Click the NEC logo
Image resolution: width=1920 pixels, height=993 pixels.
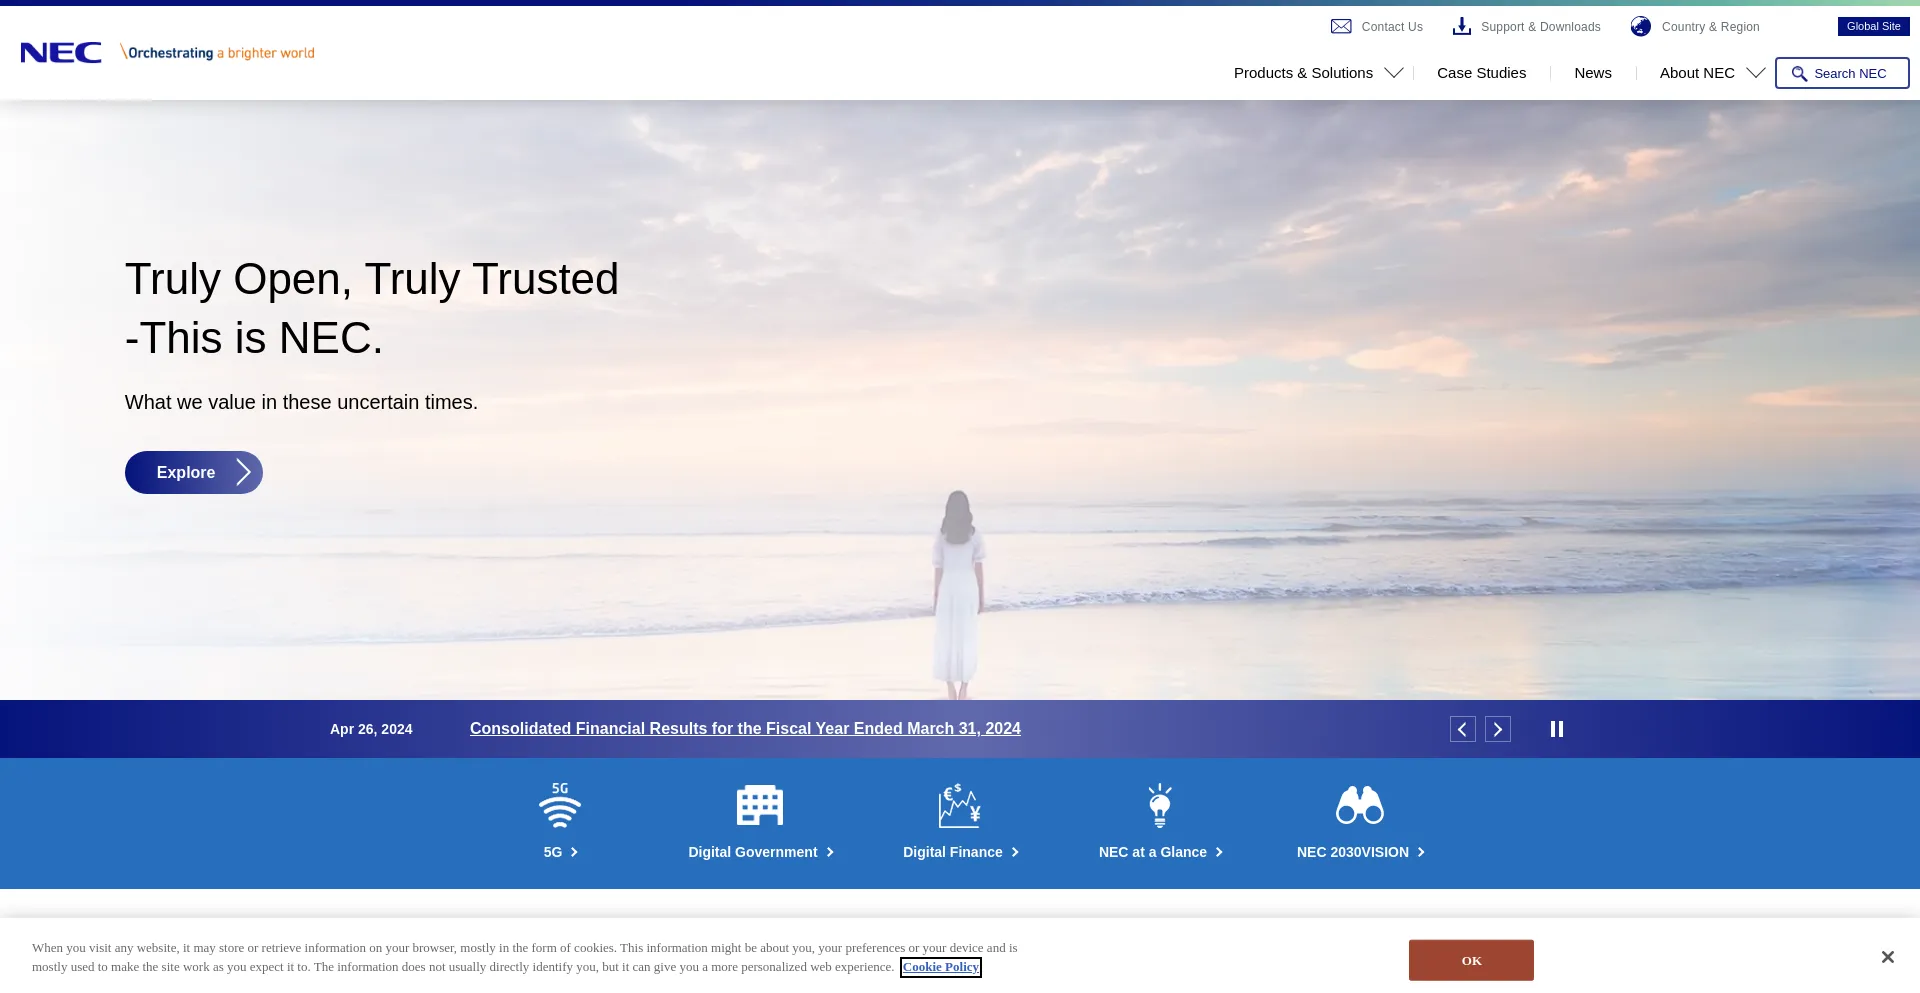(61, 53)
